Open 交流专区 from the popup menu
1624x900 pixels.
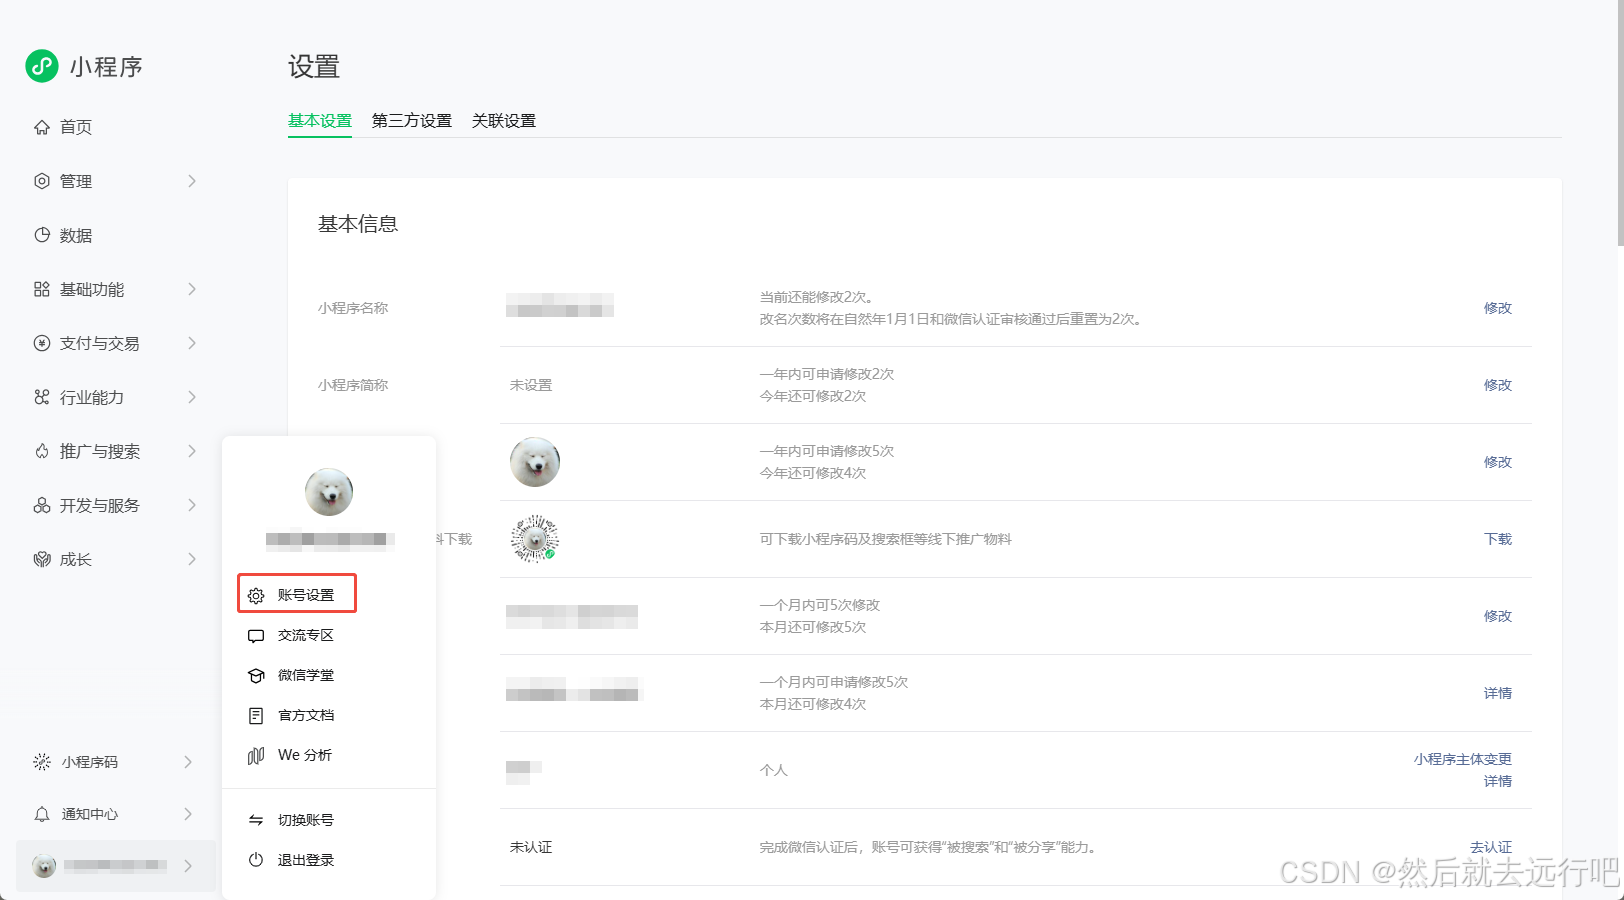[306, 636]
